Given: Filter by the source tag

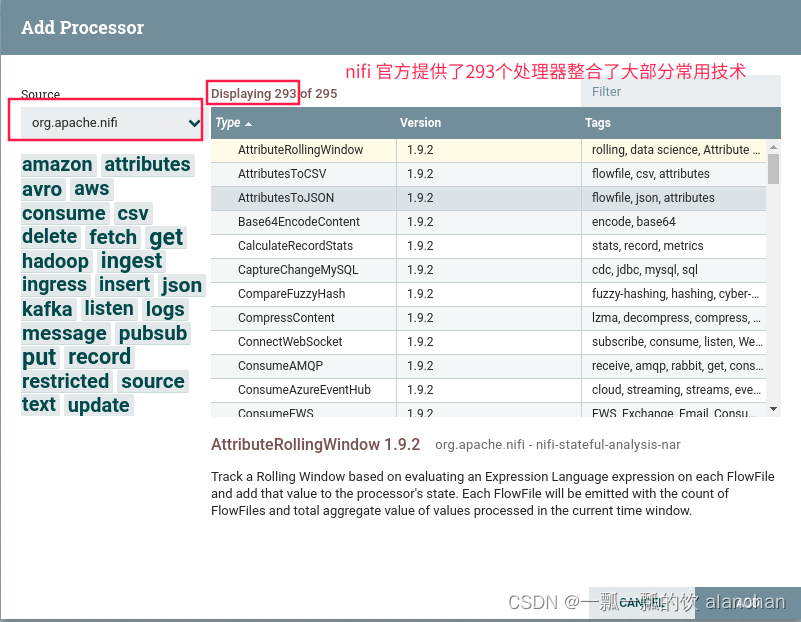Looking at the screenshot, I should click(x=153, y=381).
